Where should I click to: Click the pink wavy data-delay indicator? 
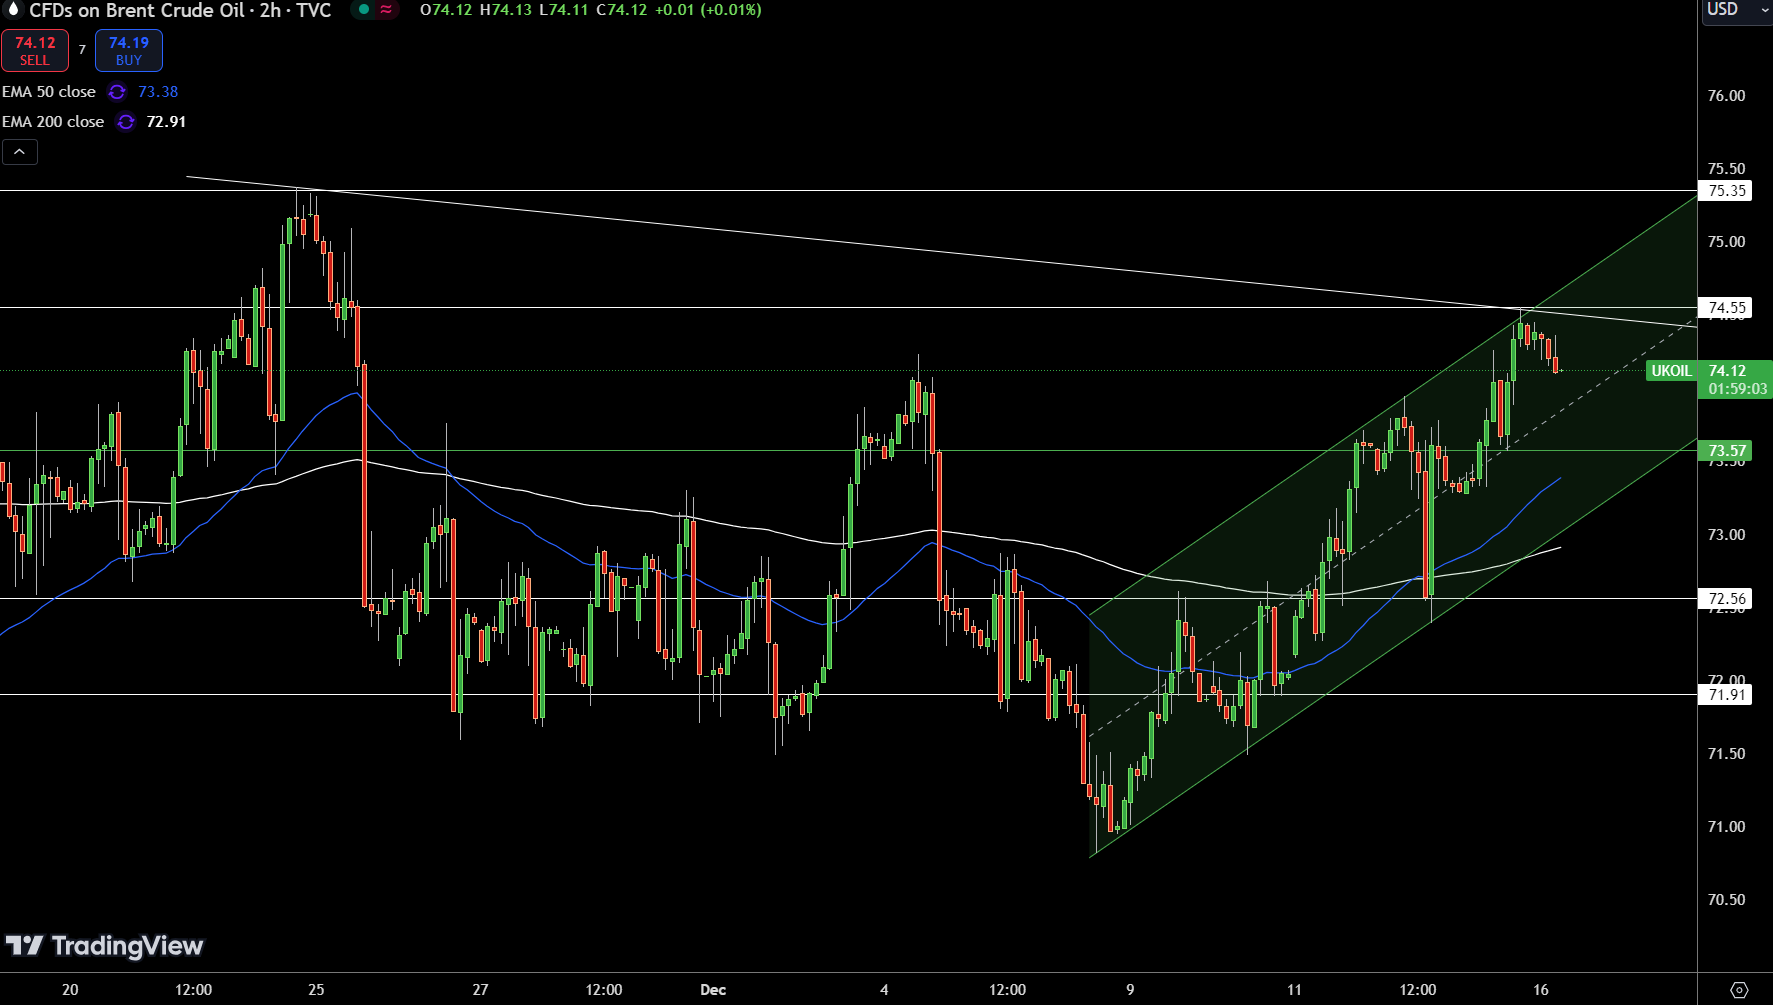(x=387, y=9)
